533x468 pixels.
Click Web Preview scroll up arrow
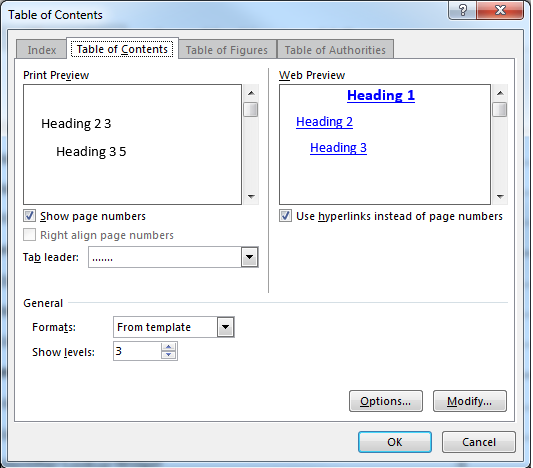[x=500, y=93]
